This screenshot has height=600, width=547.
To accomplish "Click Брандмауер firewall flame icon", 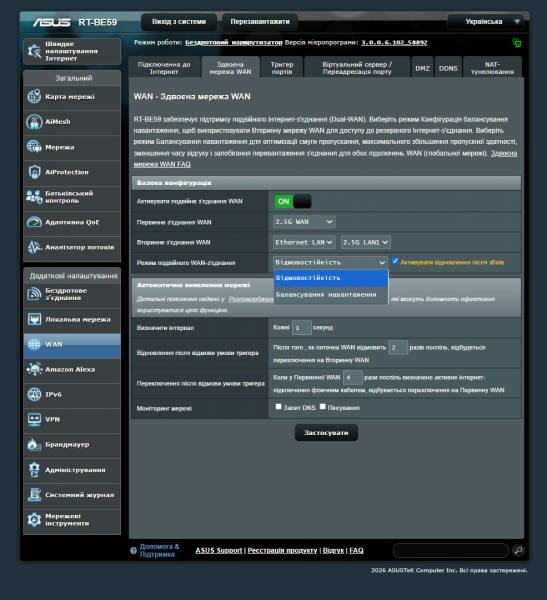I will pos(34,445).
